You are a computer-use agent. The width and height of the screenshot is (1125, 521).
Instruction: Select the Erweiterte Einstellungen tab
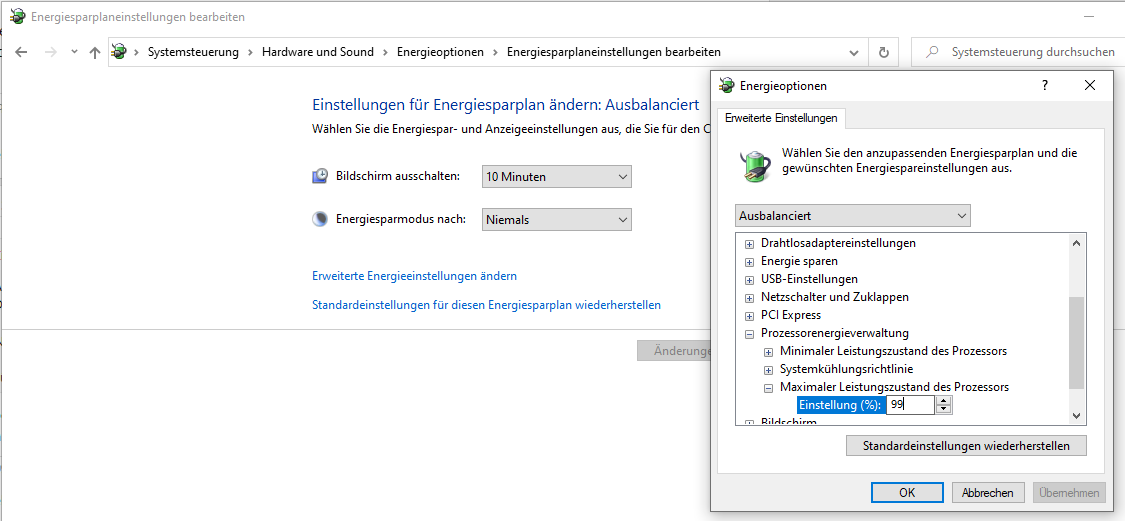781,118
